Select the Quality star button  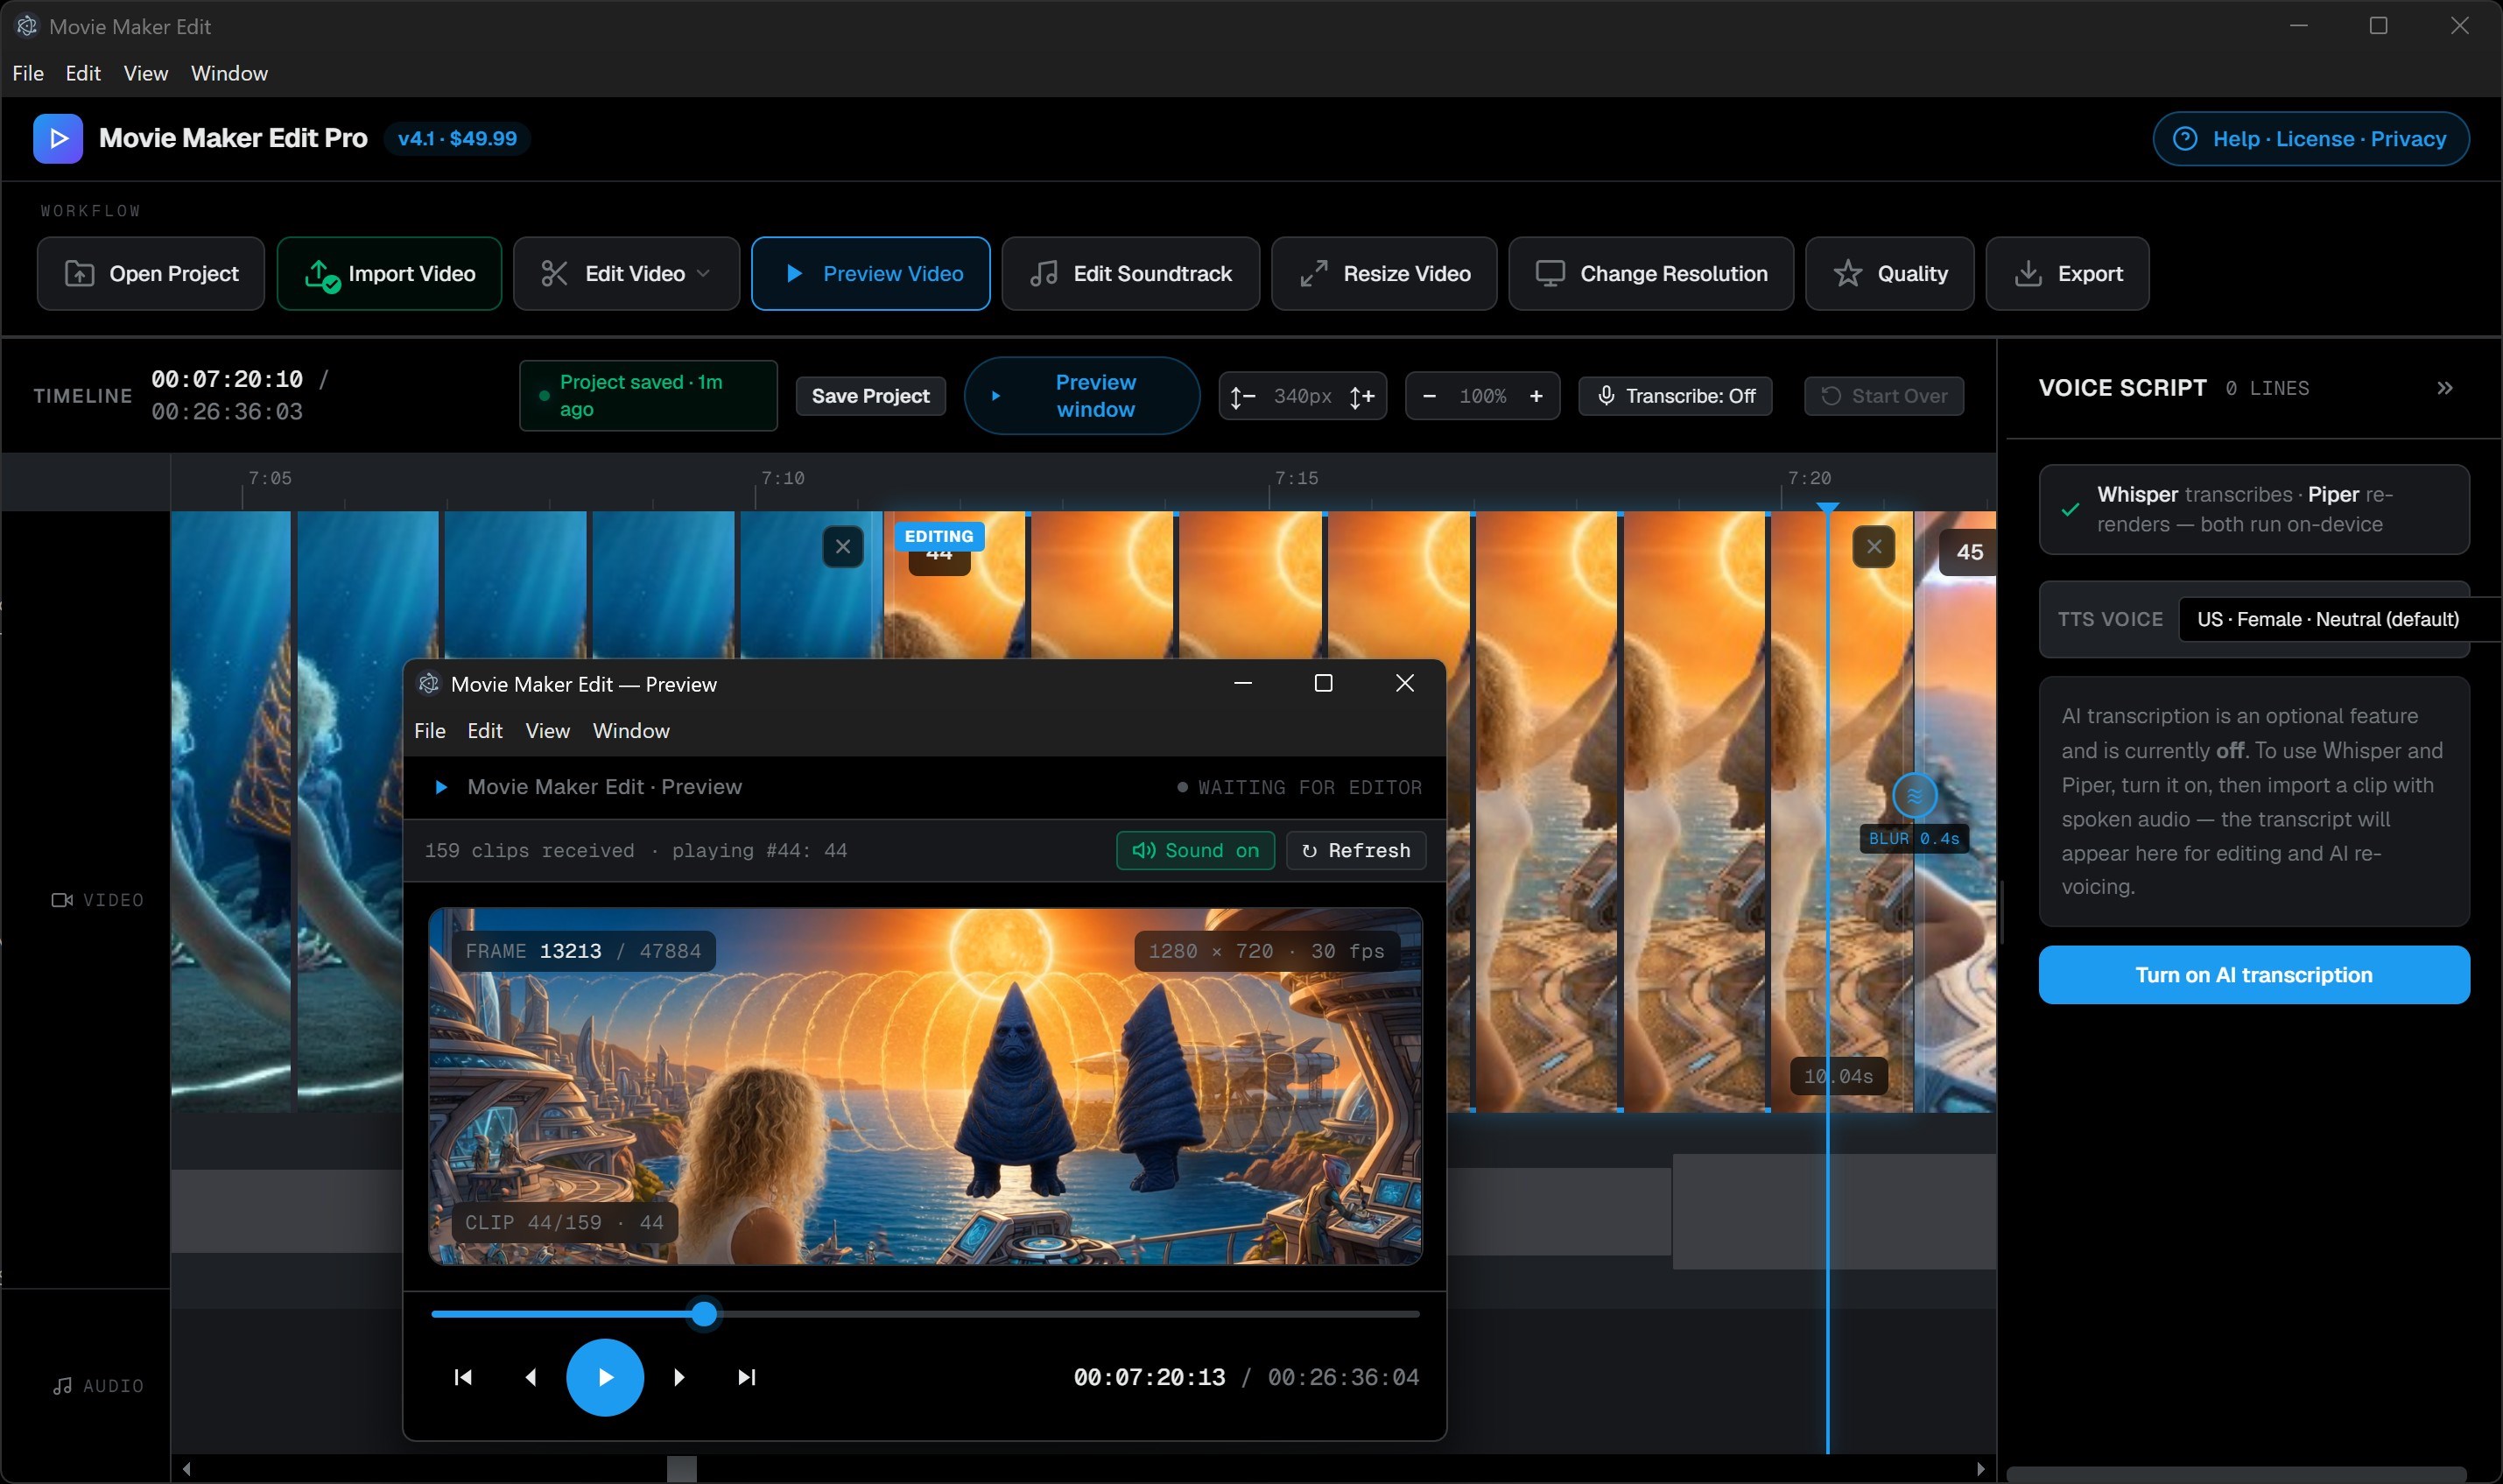[1889, 273]
